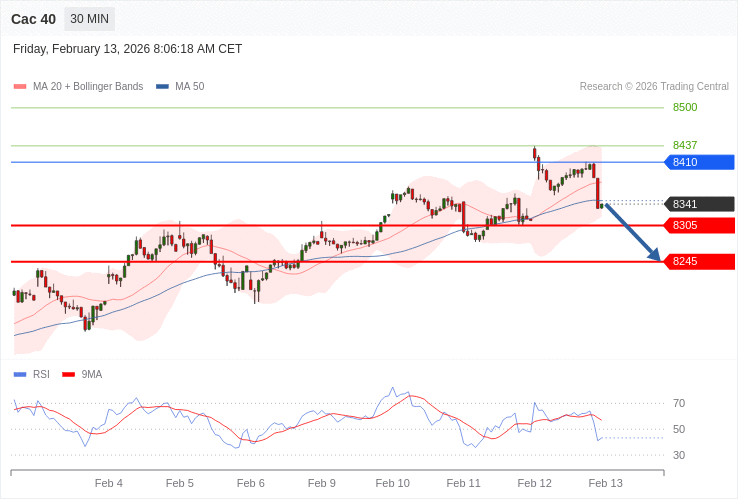Viewport: 738px width, 500px height.
Task: Click the RSI 70 level label
Action: pyautogui.click(x=679, y=404)
